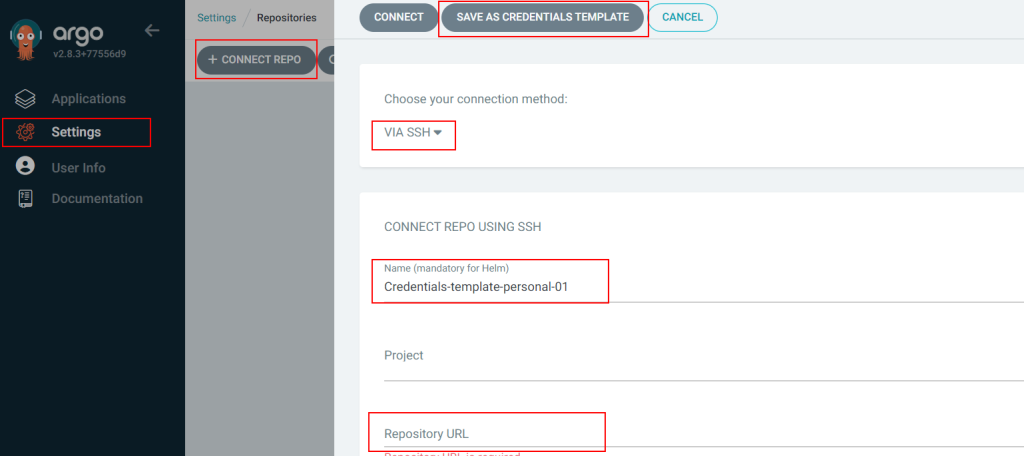The image size is (1024, 456).
Task: Click the Settings breadcrumb link
Action: pyautogui.click(x=217, y=18)
